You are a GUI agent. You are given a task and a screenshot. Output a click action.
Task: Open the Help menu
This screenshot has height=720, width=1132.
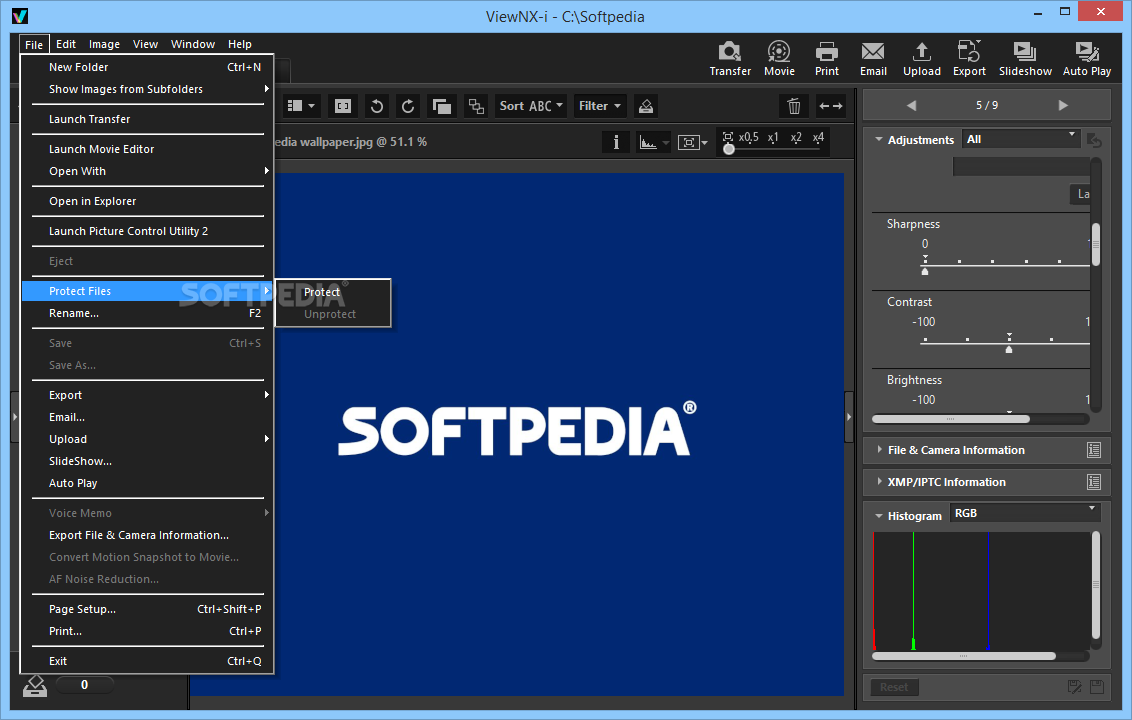pos(240,44)
